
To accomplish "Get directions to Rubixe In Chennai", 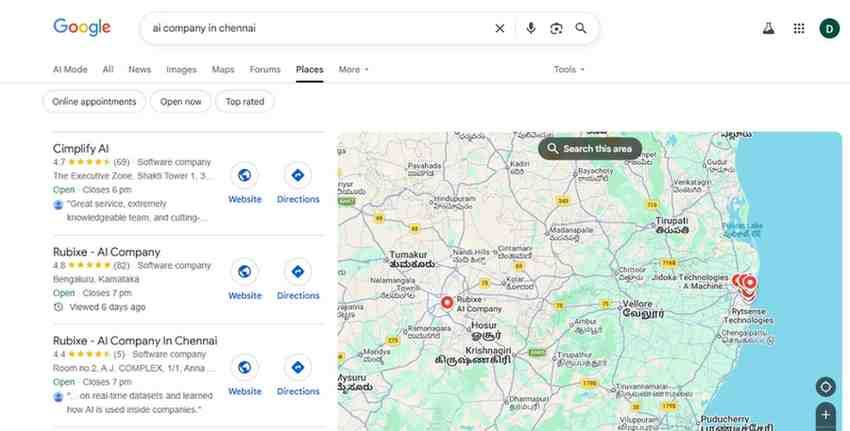I will (298, 367).
